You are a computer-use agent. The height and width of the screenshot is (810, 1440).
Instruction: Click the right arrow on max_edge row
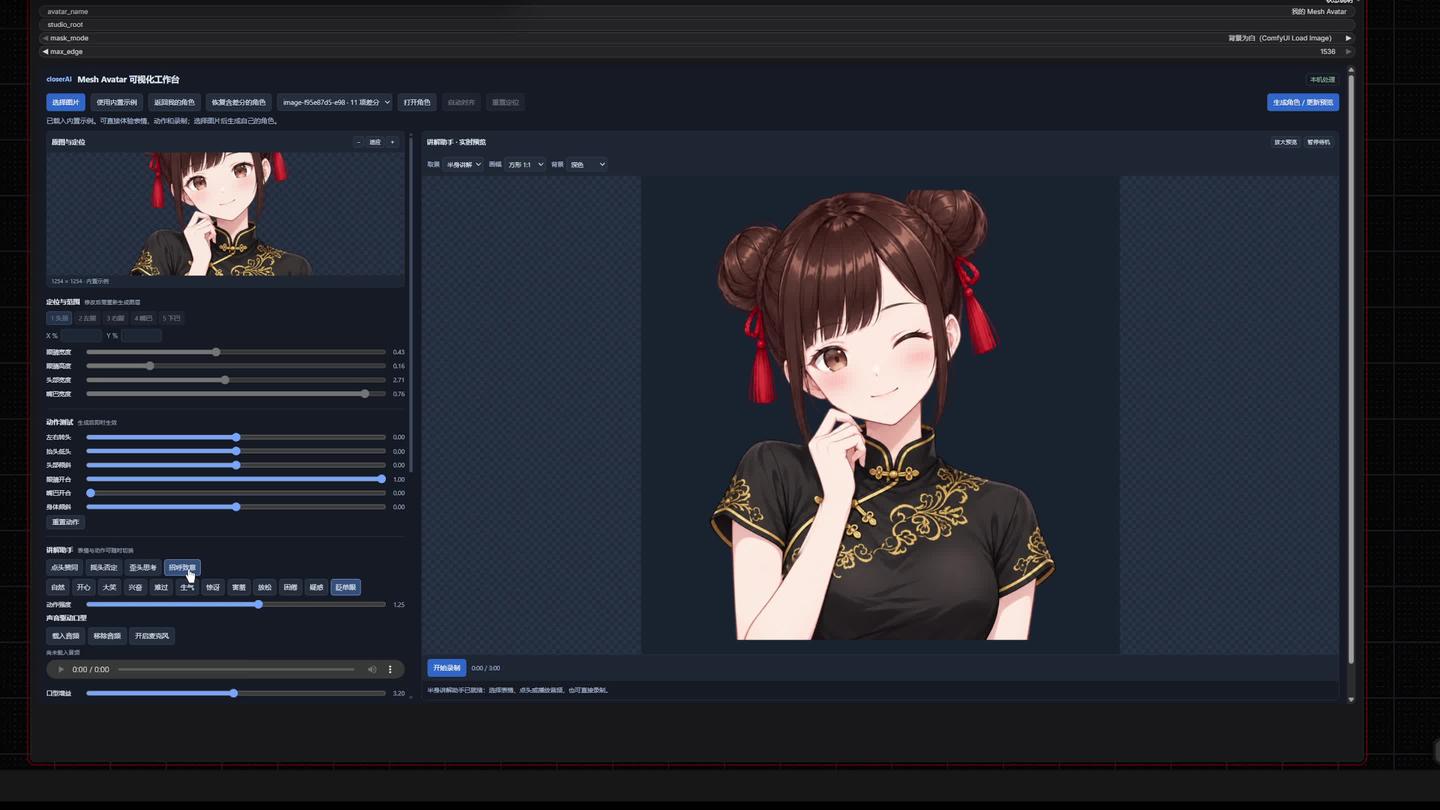click(1348, 51)
